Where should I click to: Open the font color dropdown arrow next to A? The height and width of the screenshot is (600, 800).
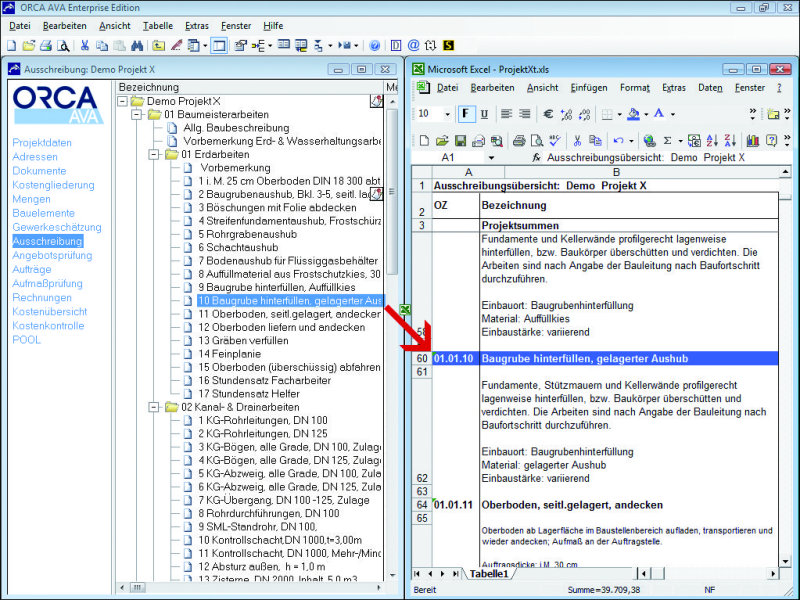click(673, 114)
